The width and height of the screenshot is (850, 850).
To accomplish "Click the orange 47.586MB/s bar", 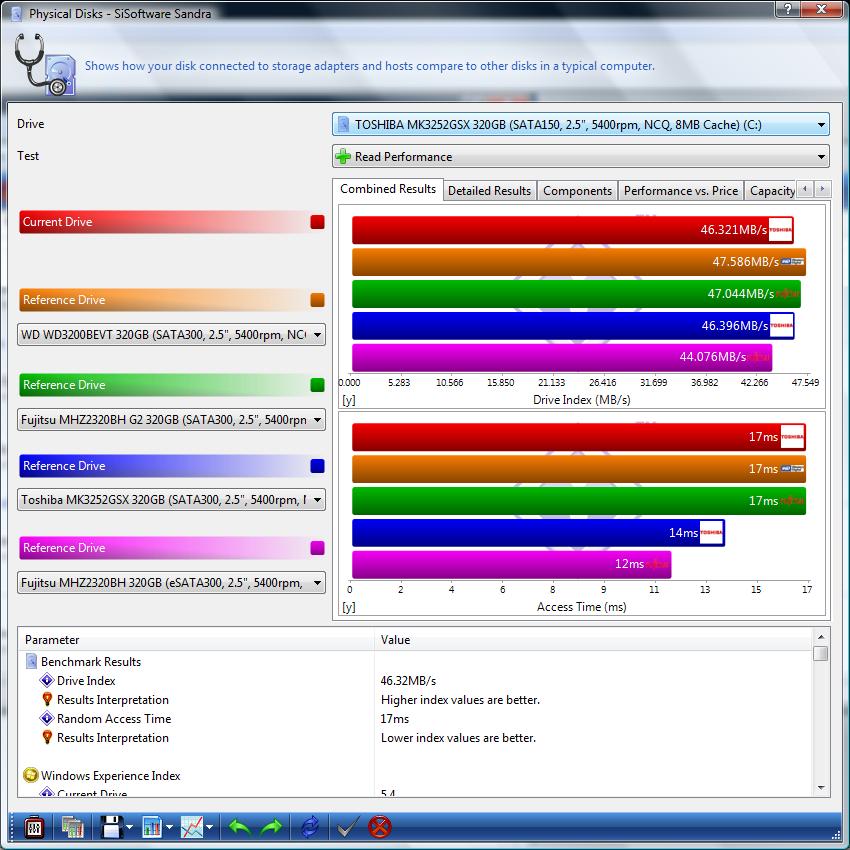I will pos(578,262).
